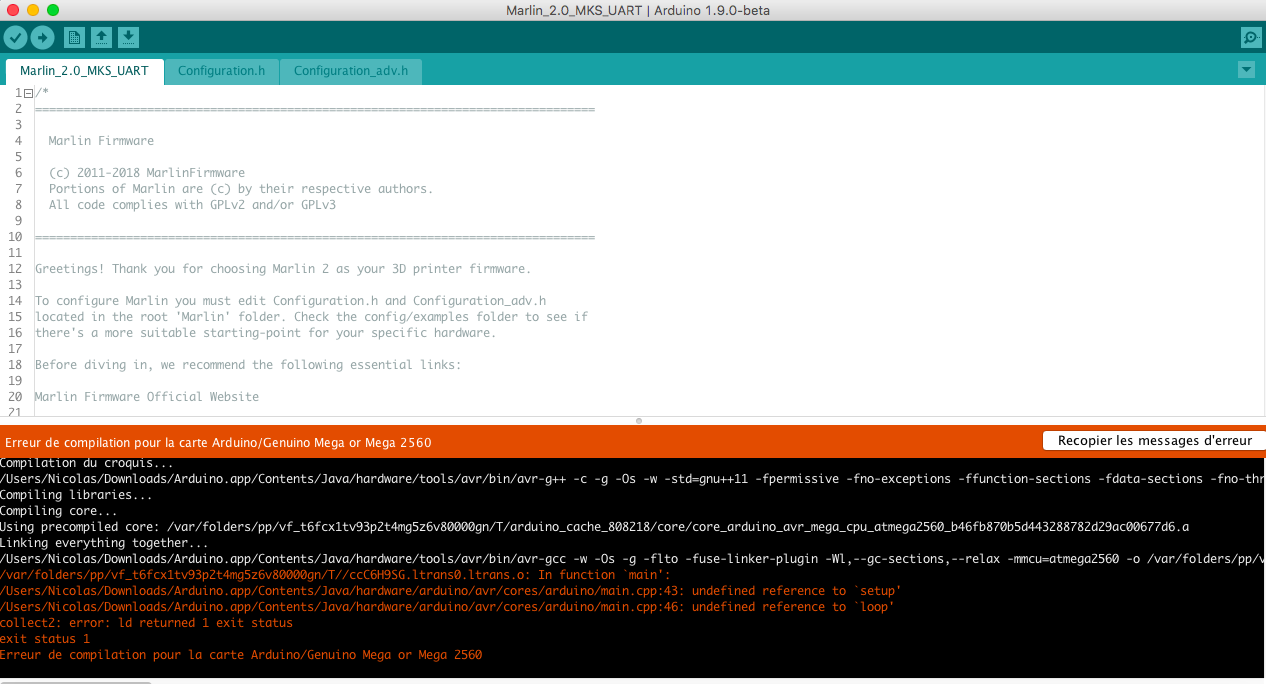Click 'located in the root Marlin folder' line
1266x684 pixels.
click(x=311, y=317)
